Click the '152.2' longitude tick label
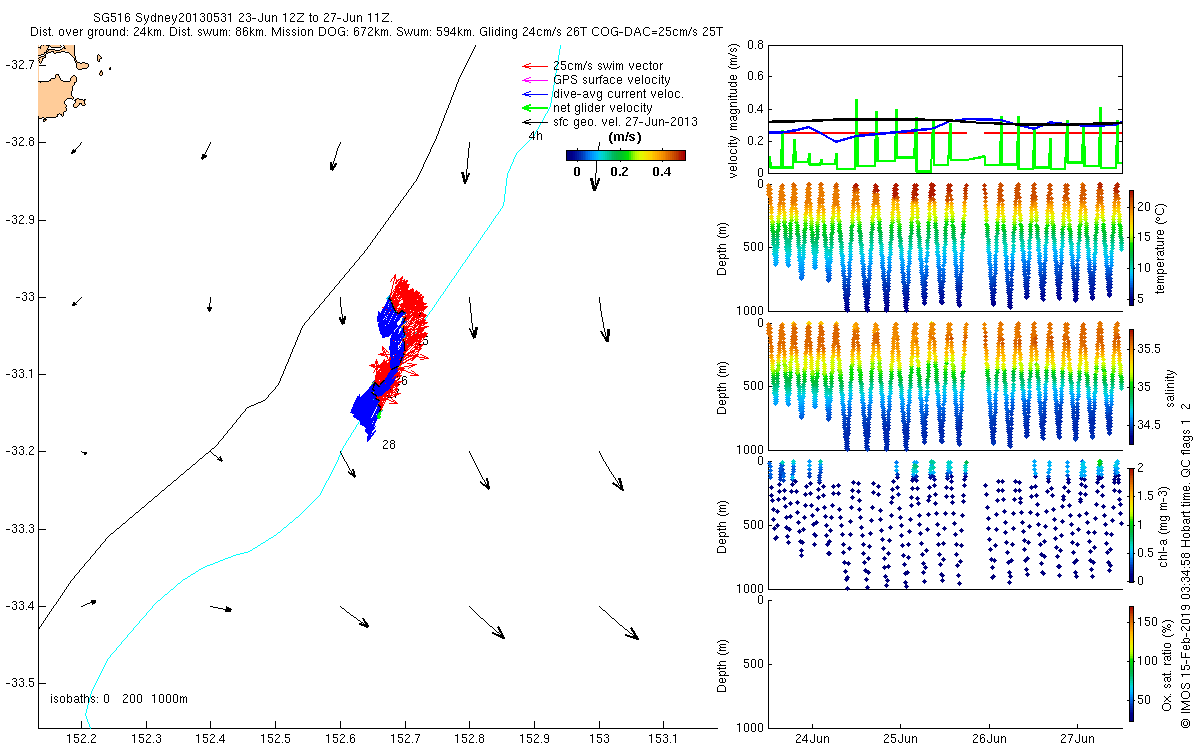Screen dimensions: 1200x750 click(81, 740)
